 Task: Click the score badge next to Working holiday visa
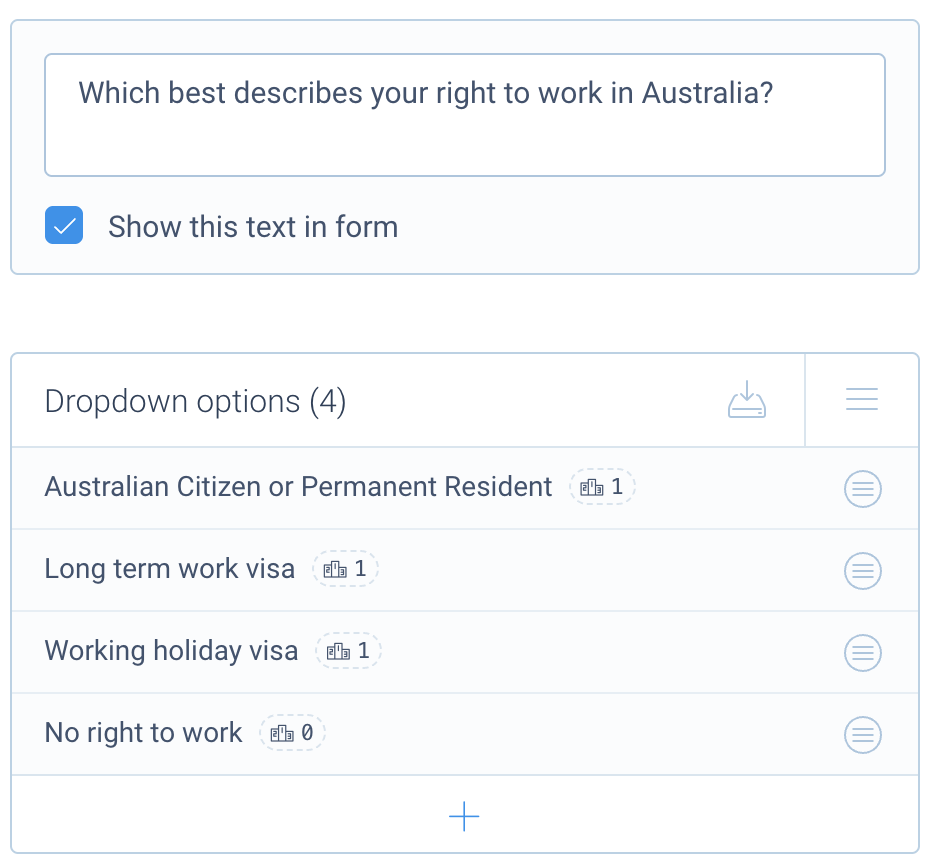(348, 651)
